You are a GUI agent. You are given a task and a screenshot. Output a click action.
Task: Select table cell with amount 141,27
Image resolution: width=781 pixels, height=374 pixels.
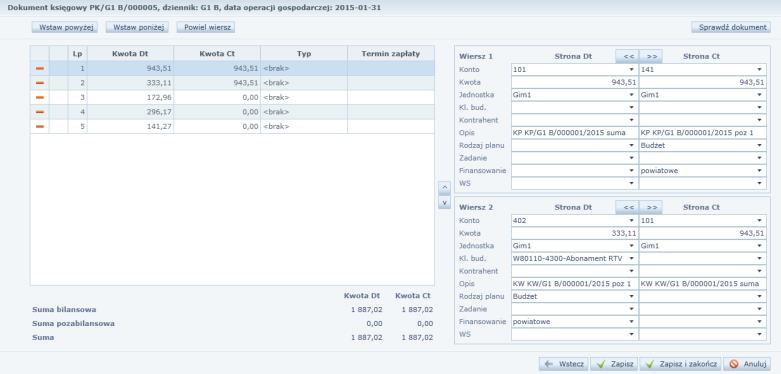tap(130, 126)
